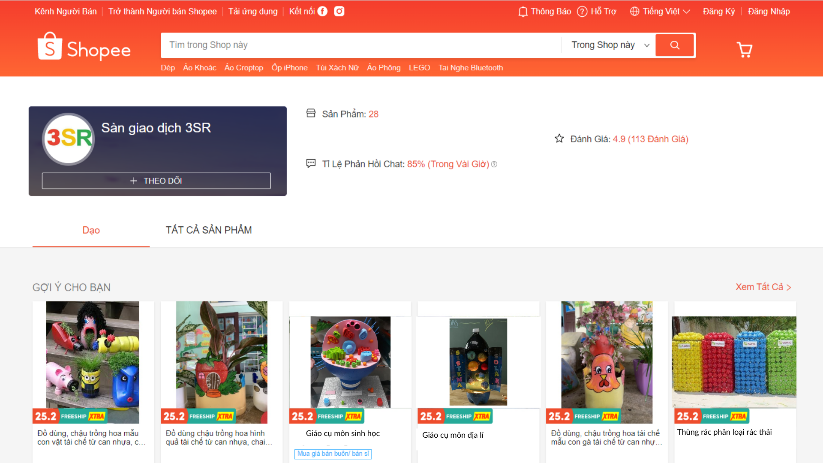823x463 pixels.
Task: Click the Hỗ Trợ question mark icon
Action: point(582,12)
